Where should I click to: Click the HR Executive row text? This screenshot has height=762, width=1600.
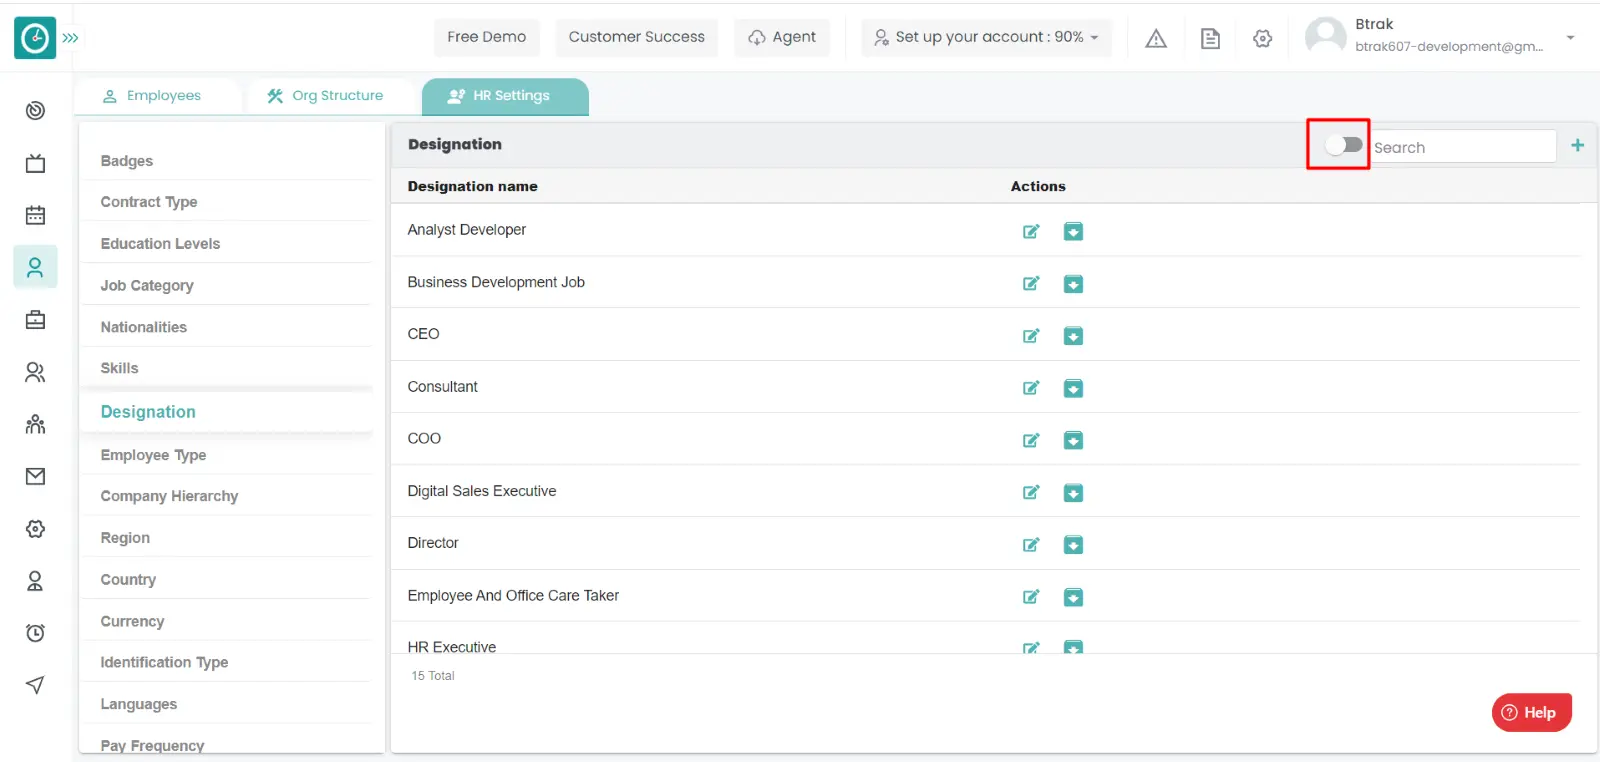(452, 647)
